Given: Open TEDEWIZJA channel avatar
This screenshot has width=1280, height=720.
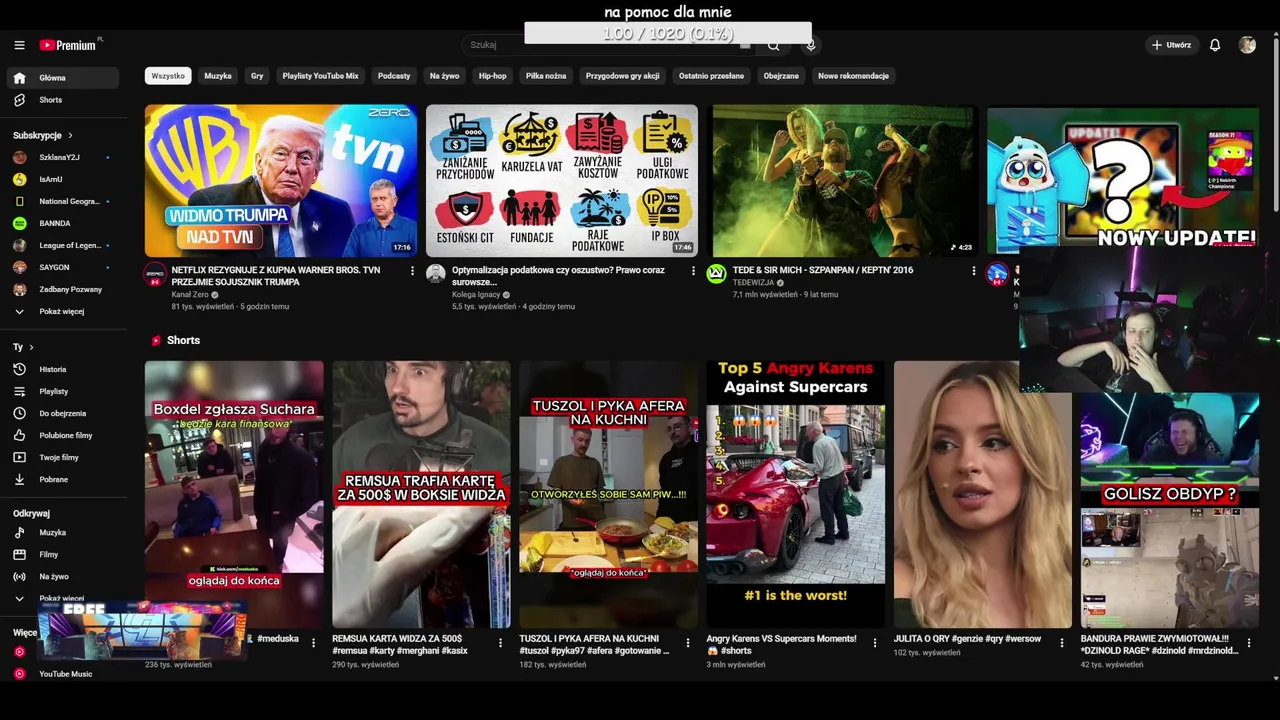Looking at the screenshot, I should coord(716,274).
